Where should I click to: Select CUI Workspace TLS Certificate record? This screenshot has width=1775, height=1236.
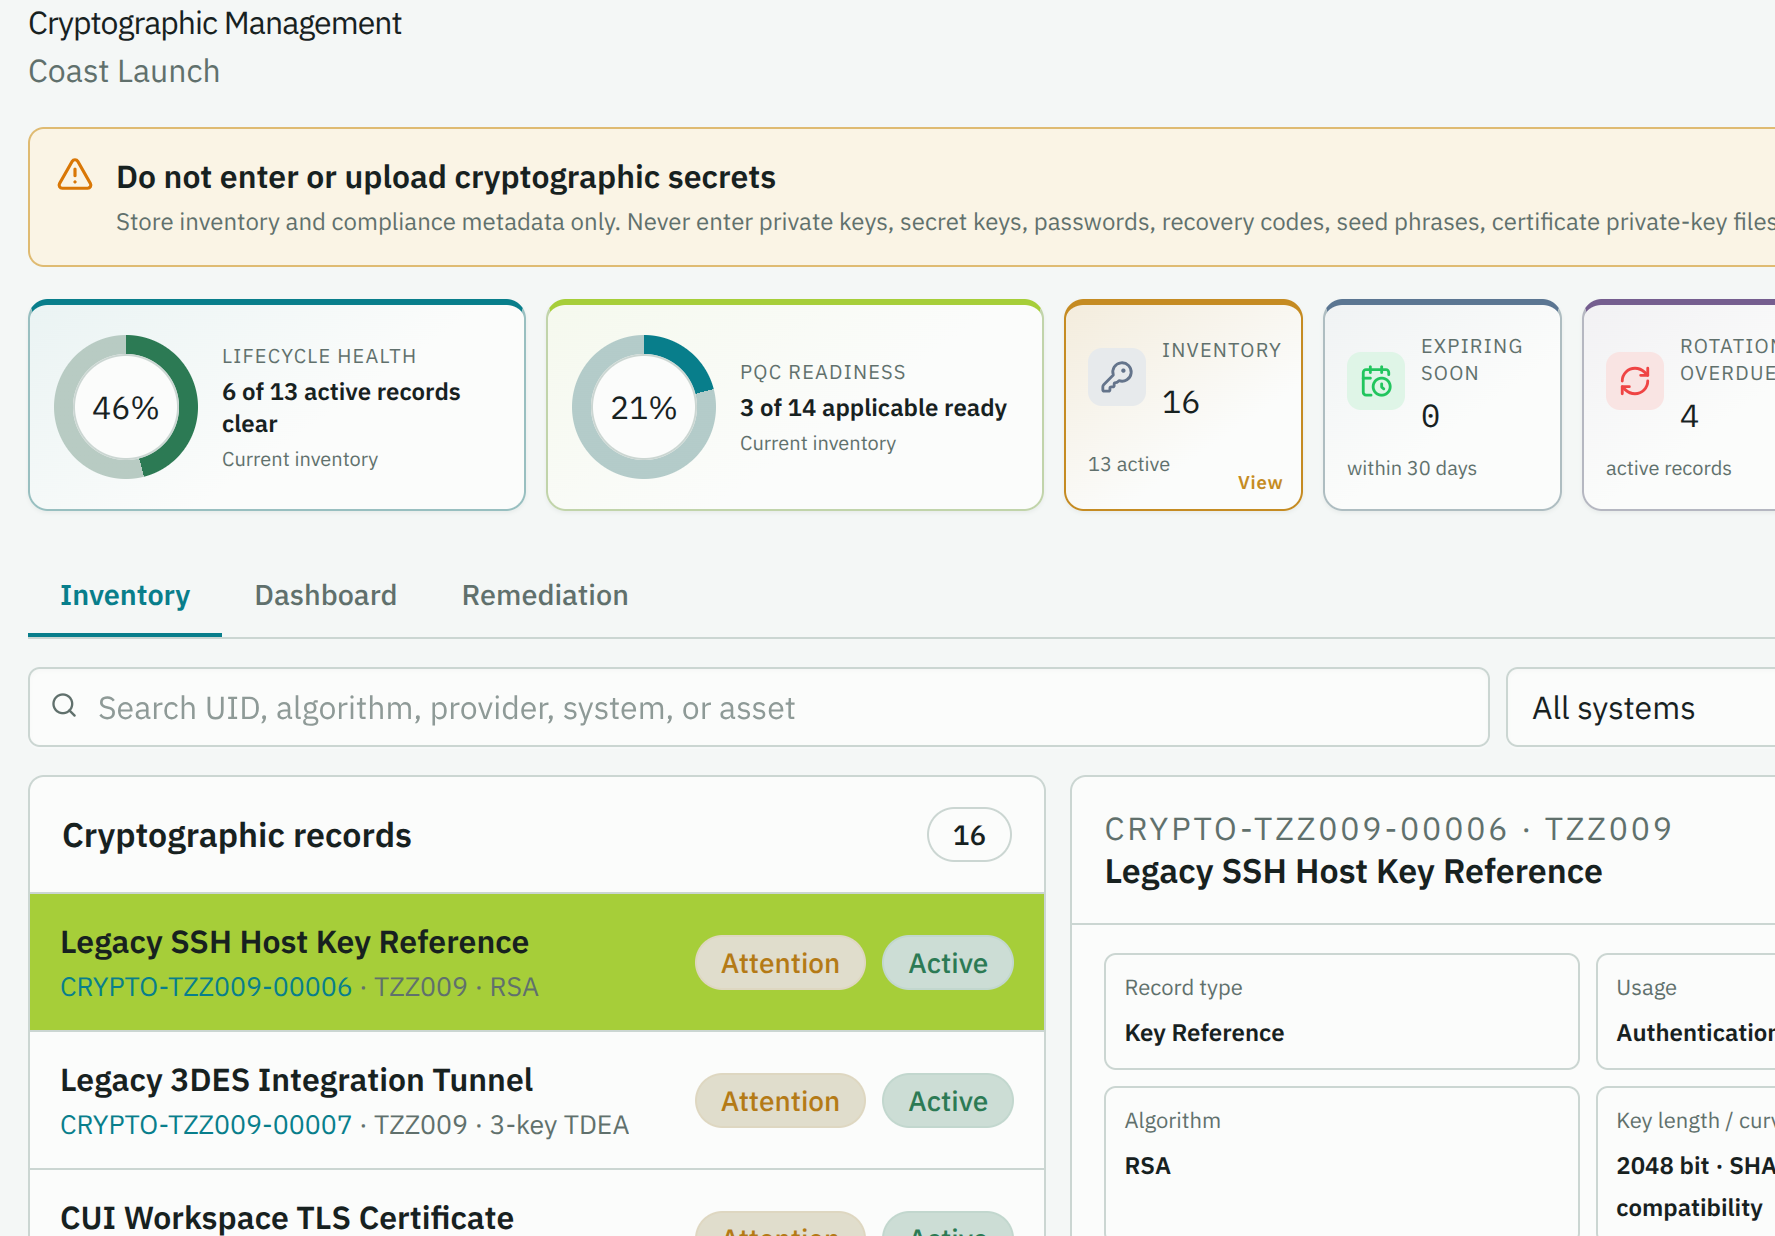(x=537, y=1204)
